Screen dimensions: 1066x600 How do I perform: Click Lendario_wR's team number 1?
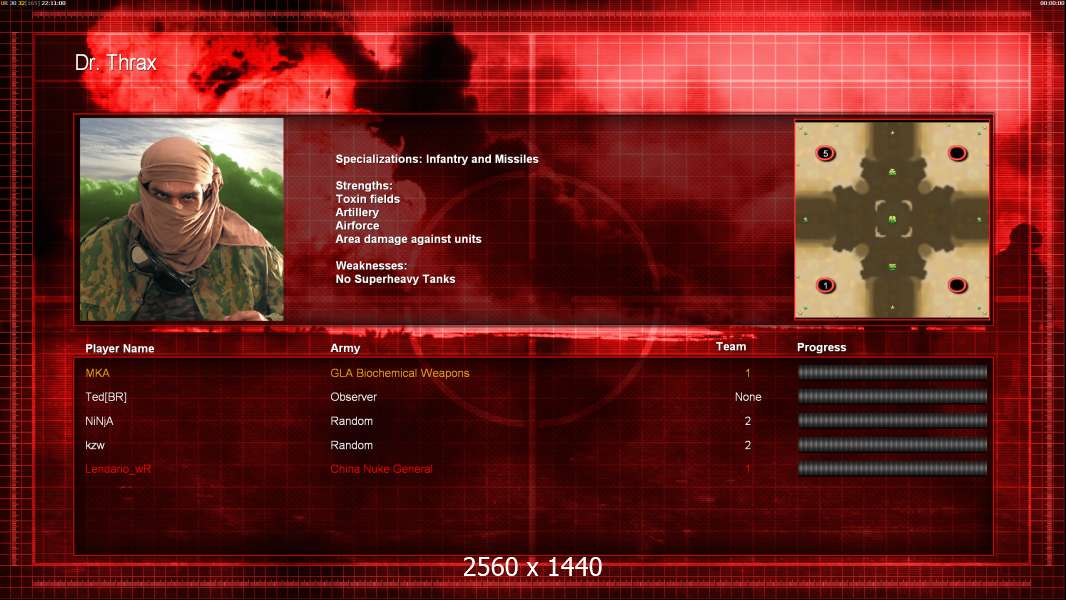(748, 469)
